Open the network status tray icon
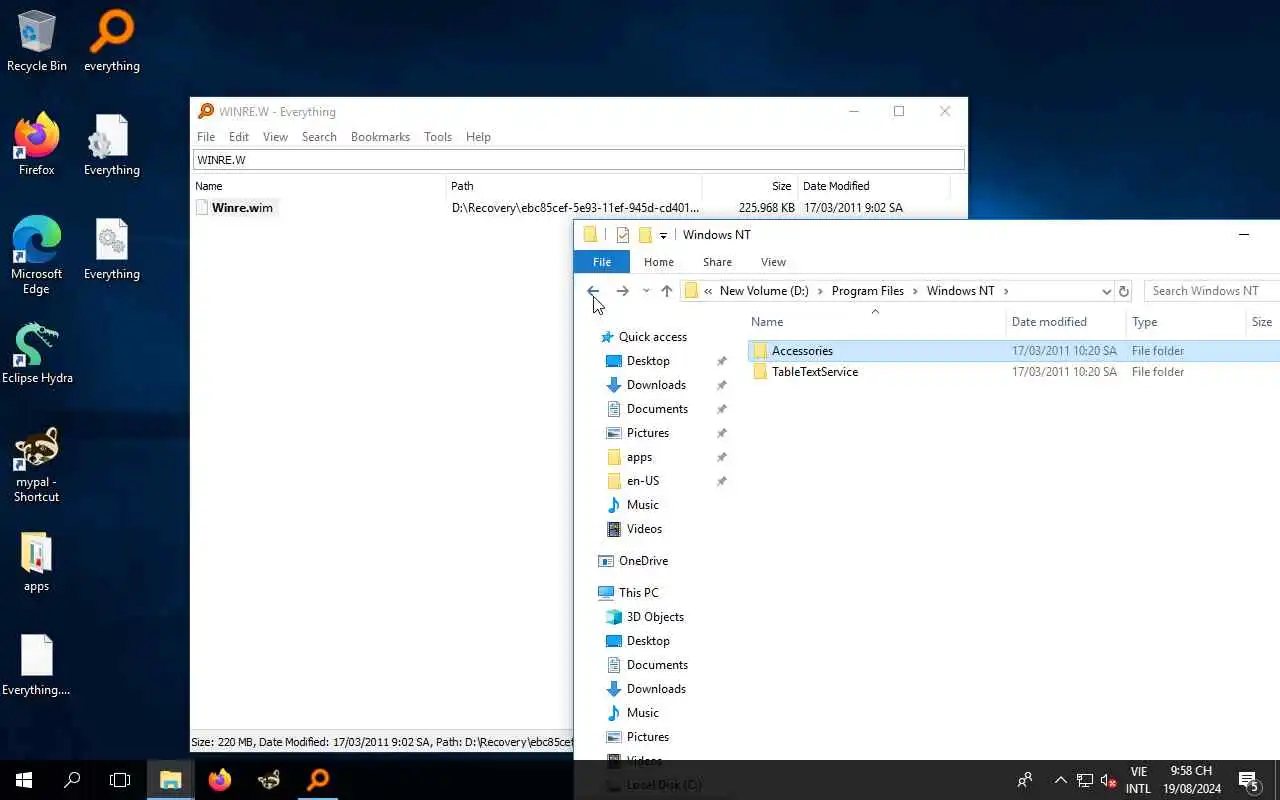Image resolution: width=1280 pixels, height=800 pixels. [1084, 780]
